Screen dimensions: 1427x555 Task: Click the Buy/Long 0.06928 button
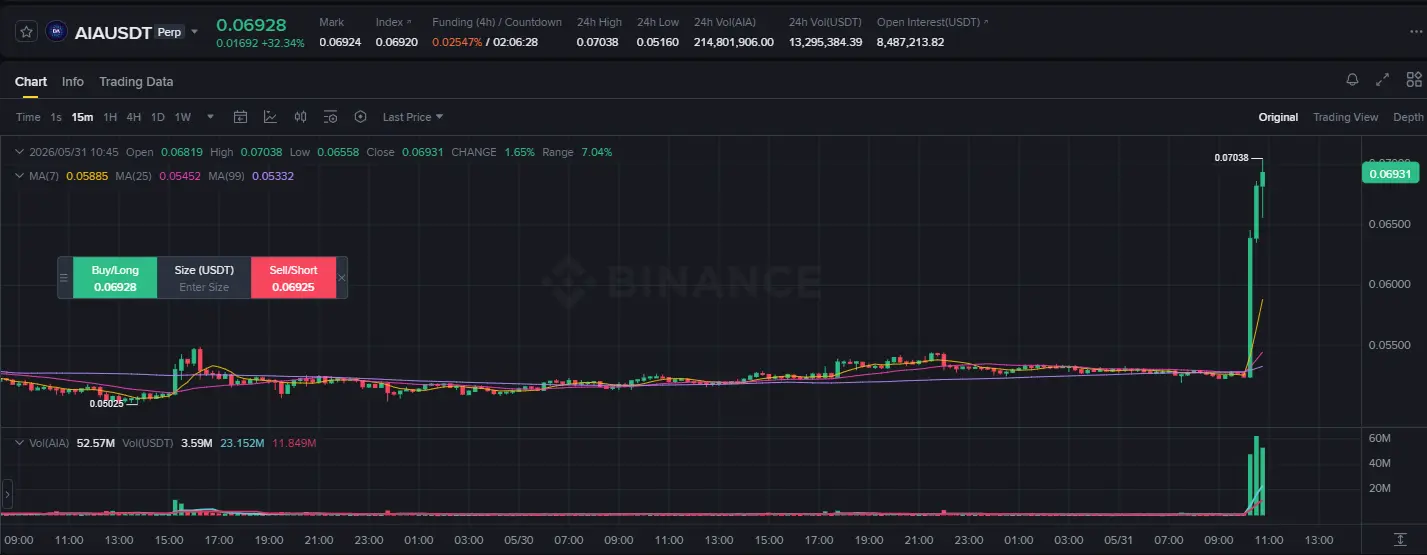[x=115, y=278]
